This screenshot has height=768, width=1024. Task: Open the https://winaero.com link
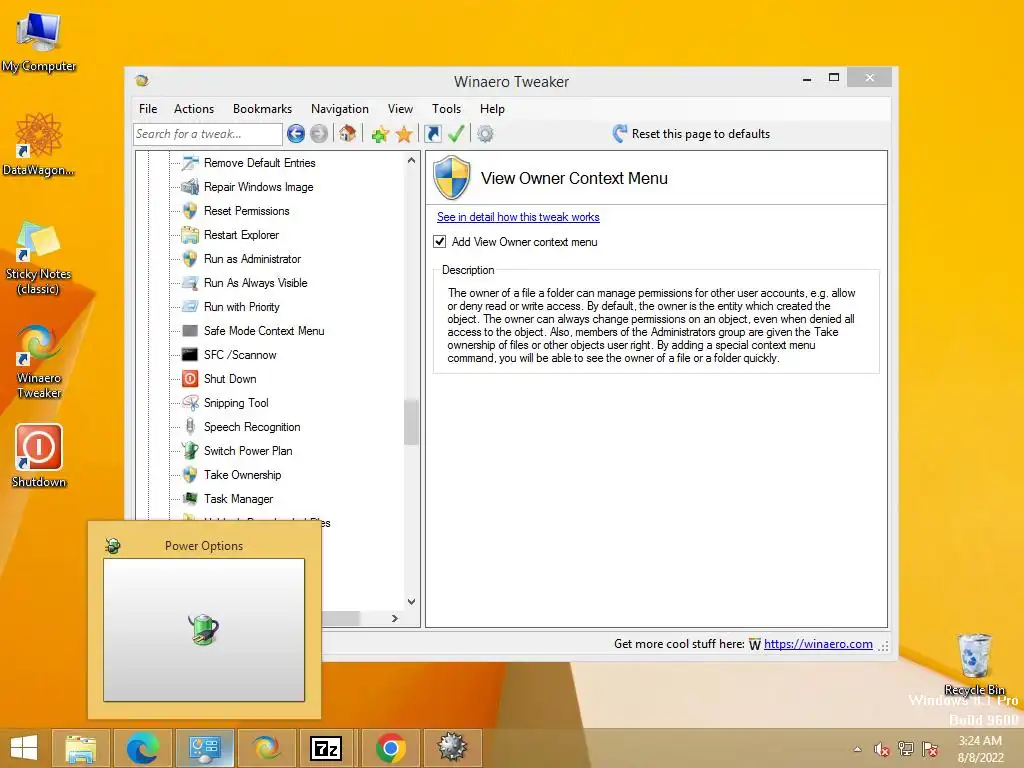818,644
